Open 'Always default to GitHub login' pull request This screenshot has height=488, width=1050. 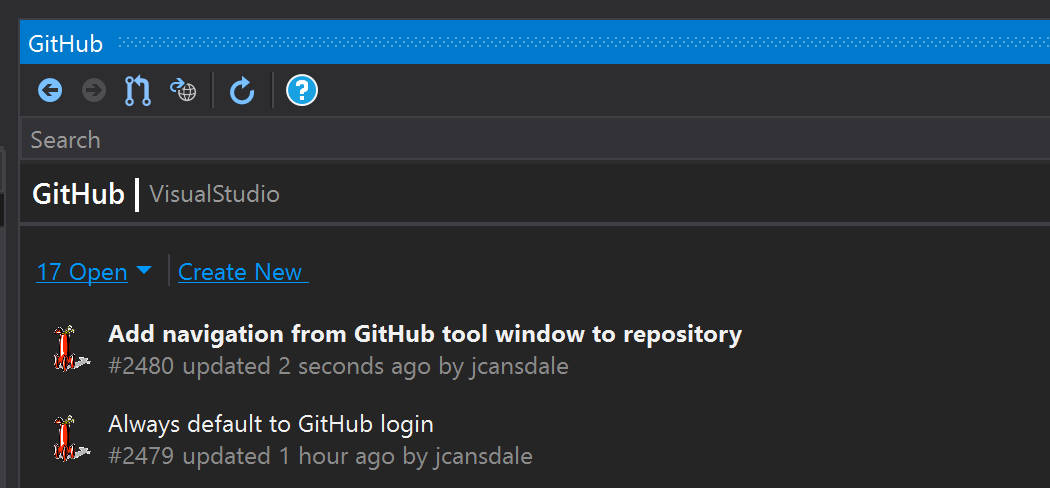271,424
